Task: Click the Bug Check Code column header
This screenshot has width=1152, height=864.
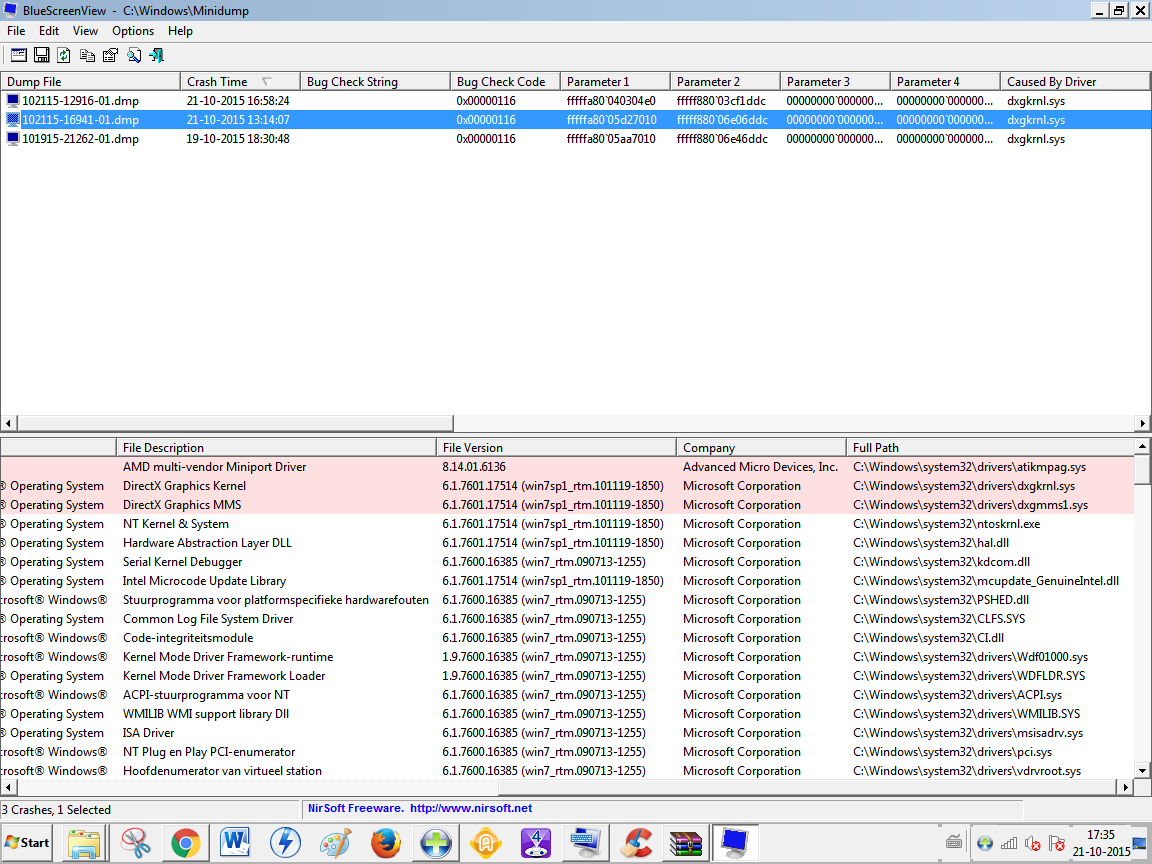Action: click(505, 82)
